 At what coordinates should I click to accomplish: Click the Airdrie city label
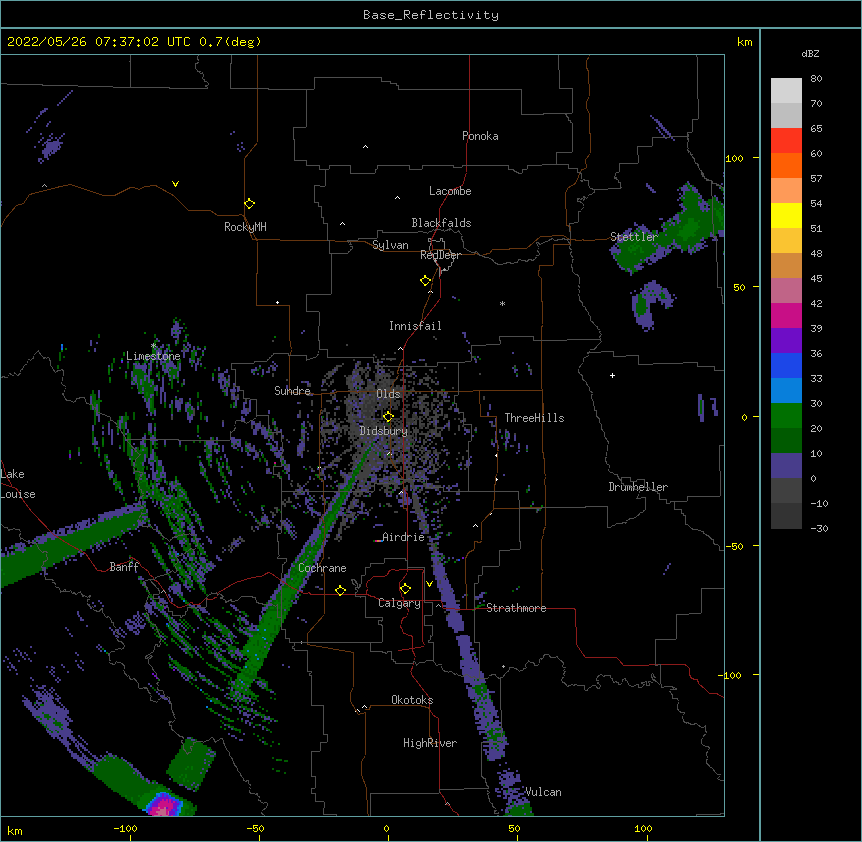[404, 537]
